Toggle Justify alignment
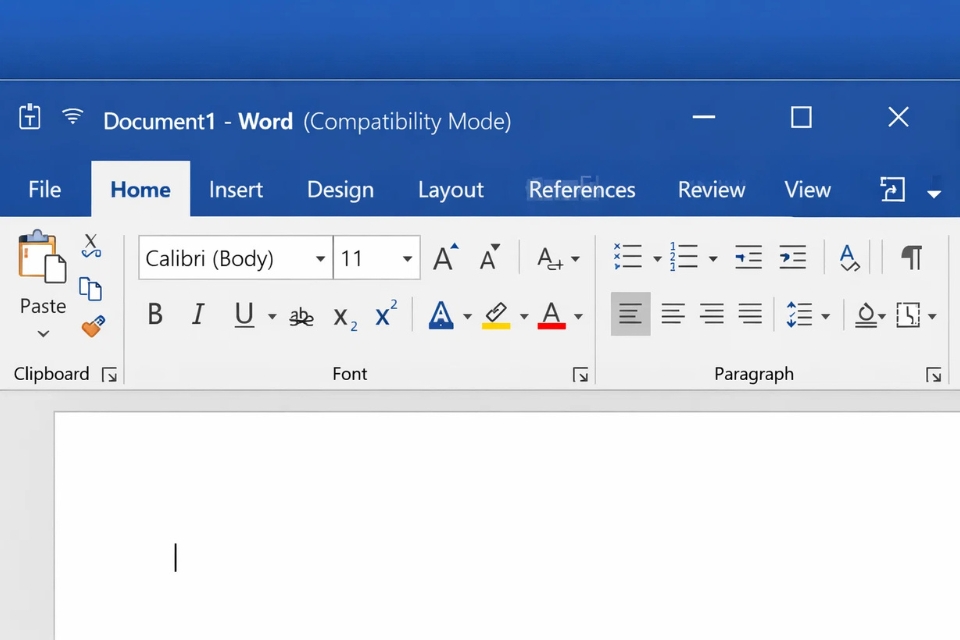 [x=750, y=313]
